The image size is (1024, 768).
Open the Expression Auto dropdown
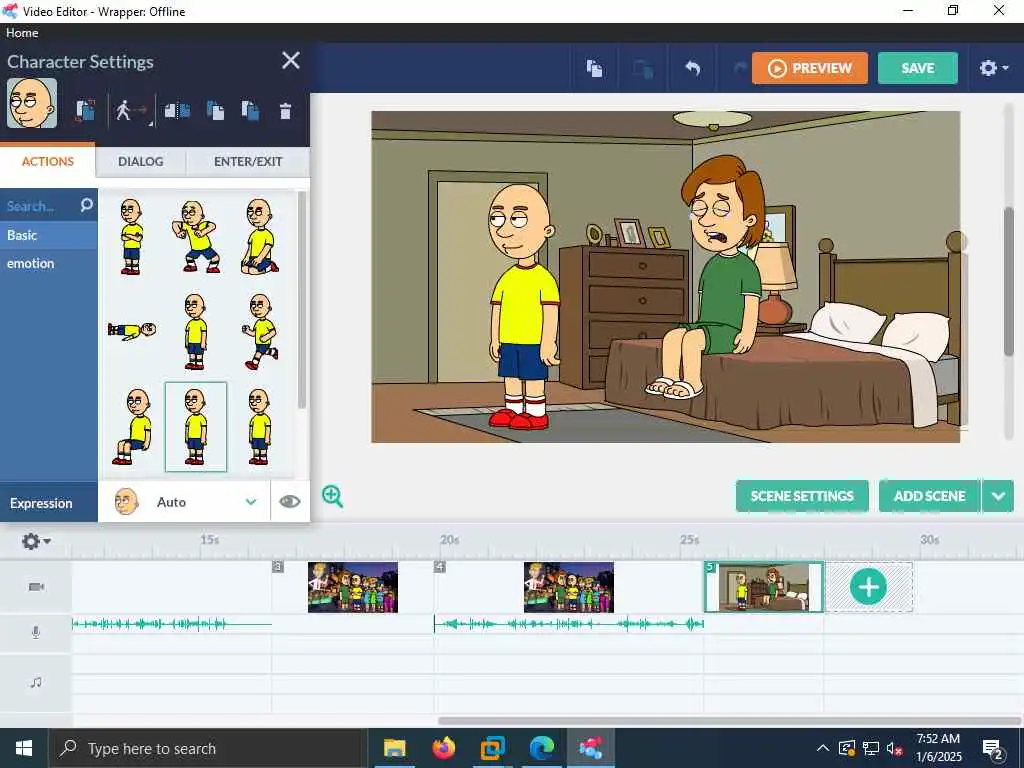pos(185,502)
